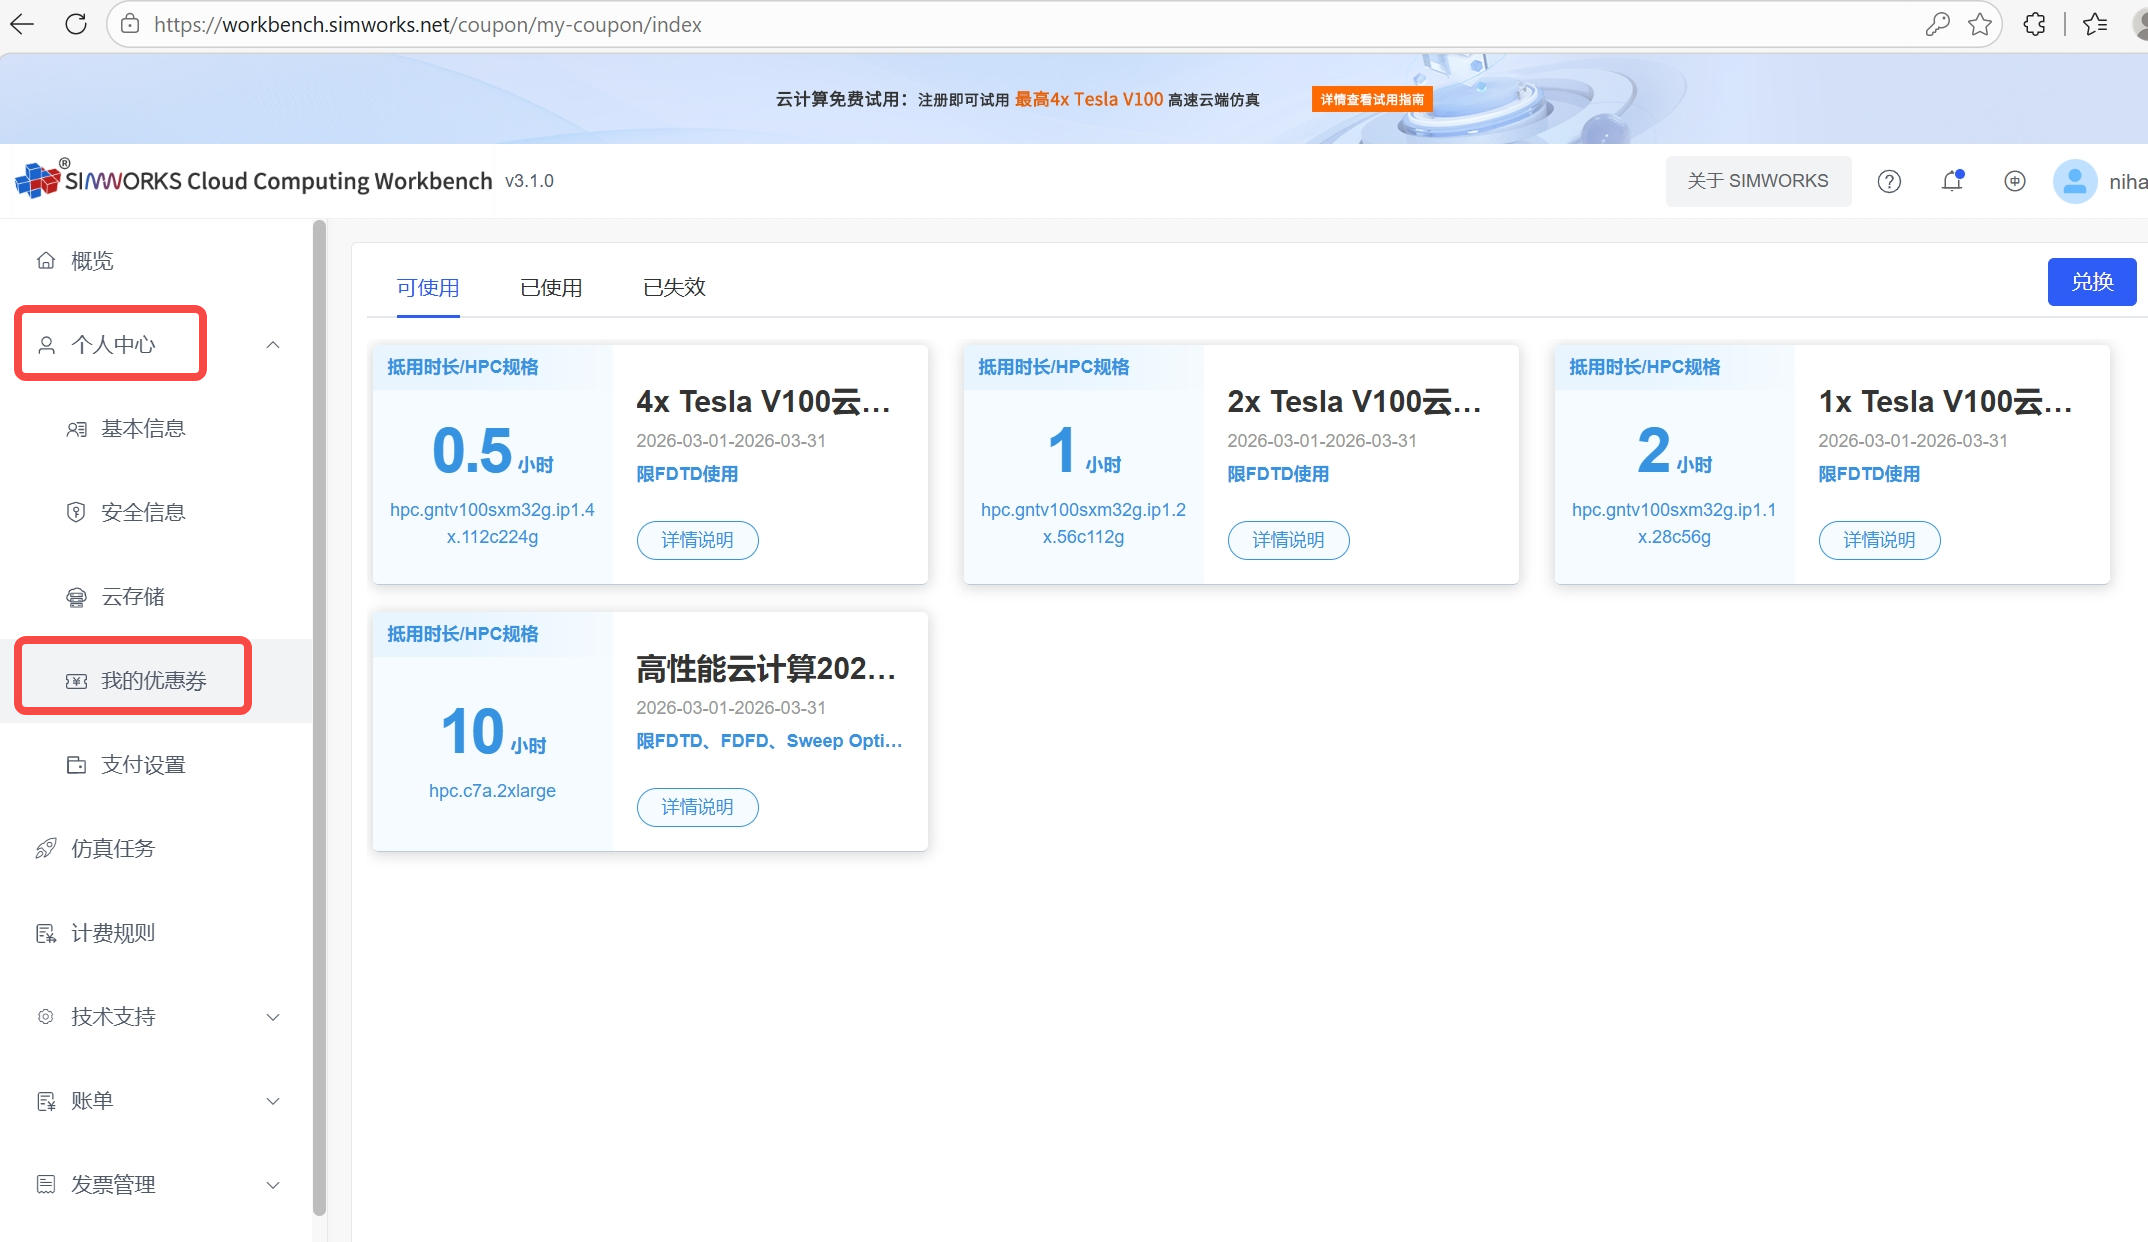Click the user avatar icon
This screenshot has width=2148, height=1242.
tap(2074, 181)
